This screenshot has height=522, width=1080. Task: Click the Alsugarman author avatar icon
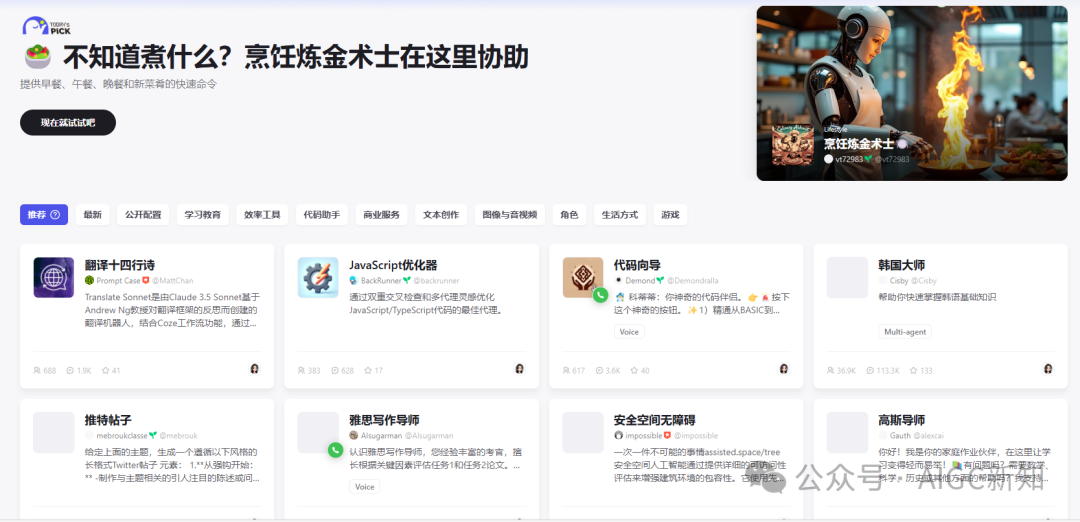[x=353, y=436]
